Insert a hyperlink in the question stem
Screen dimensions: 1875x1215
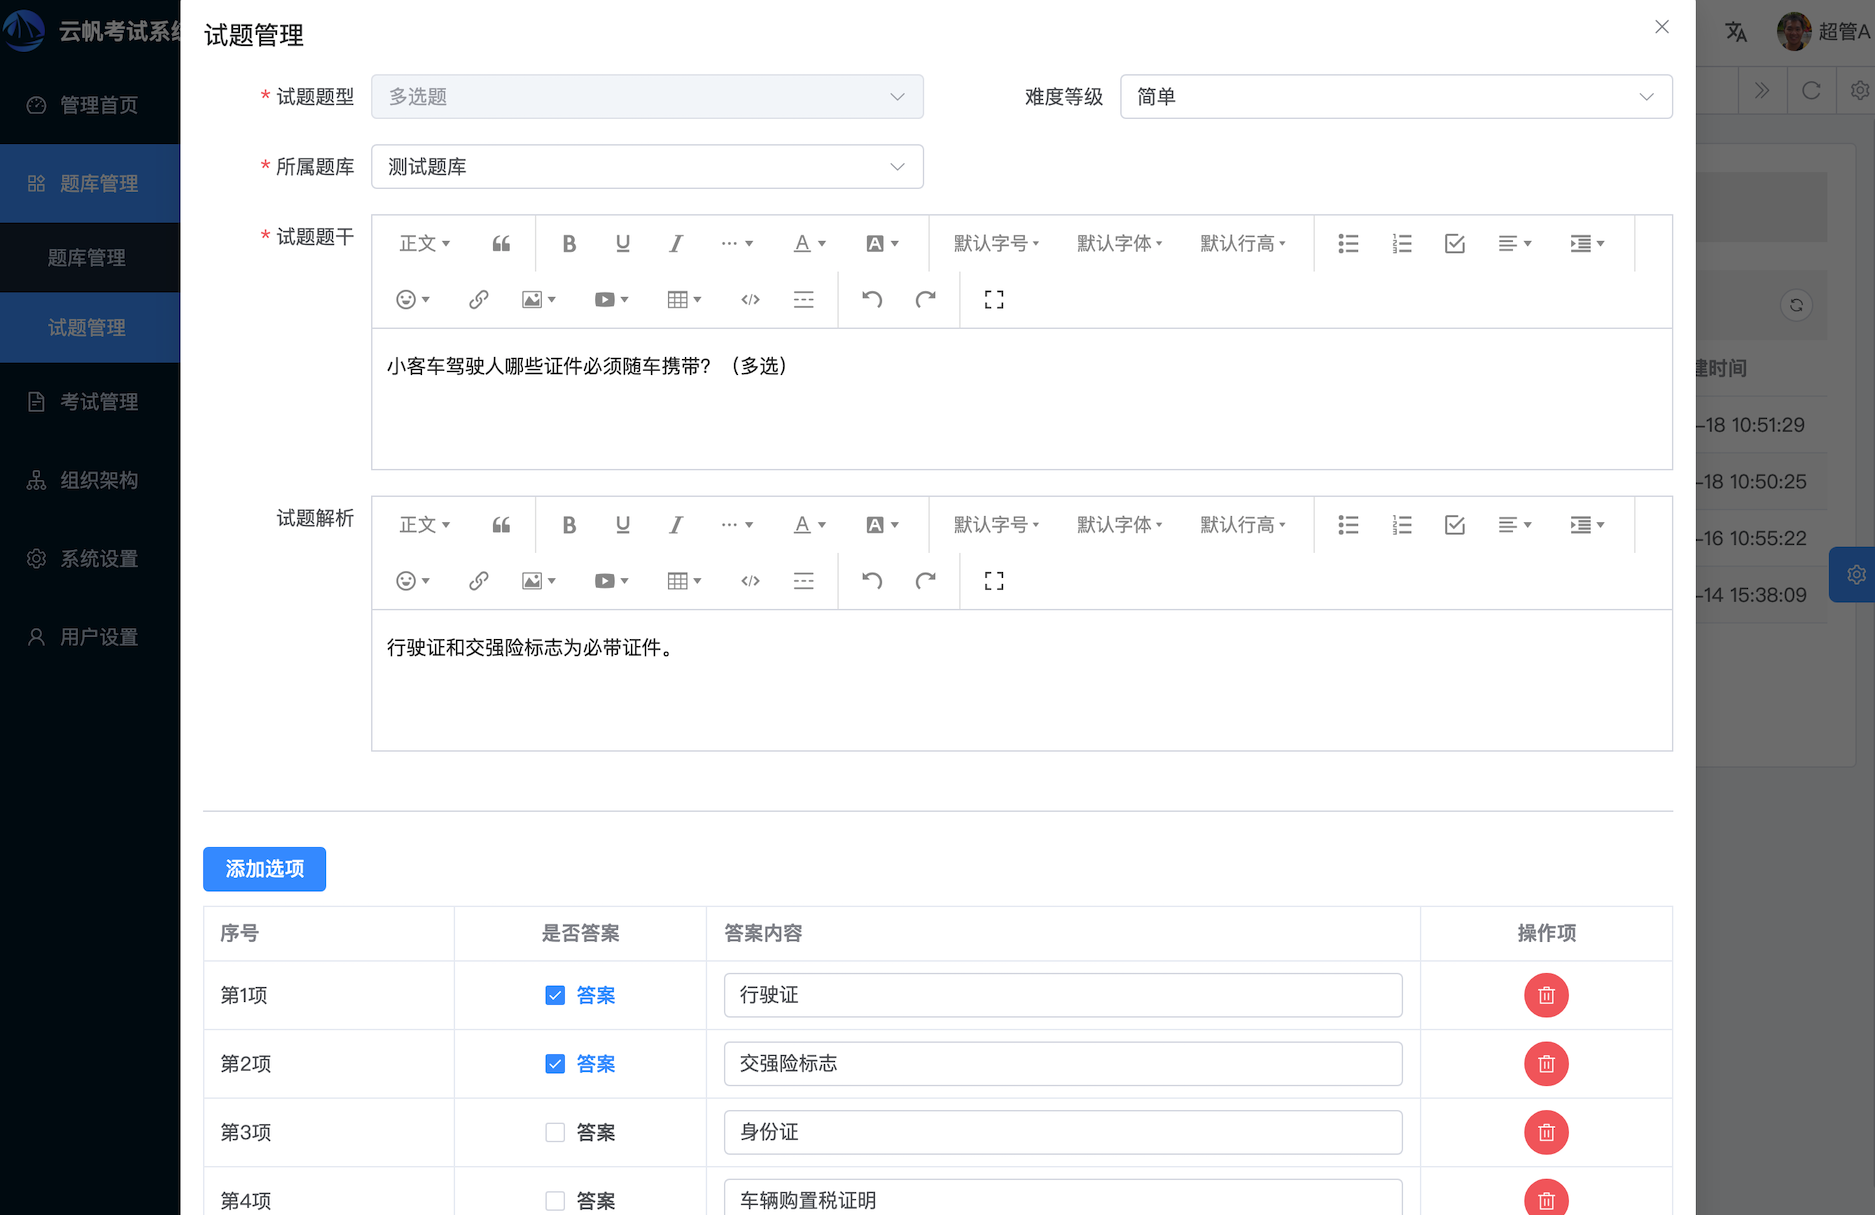[x=478, y=299]
